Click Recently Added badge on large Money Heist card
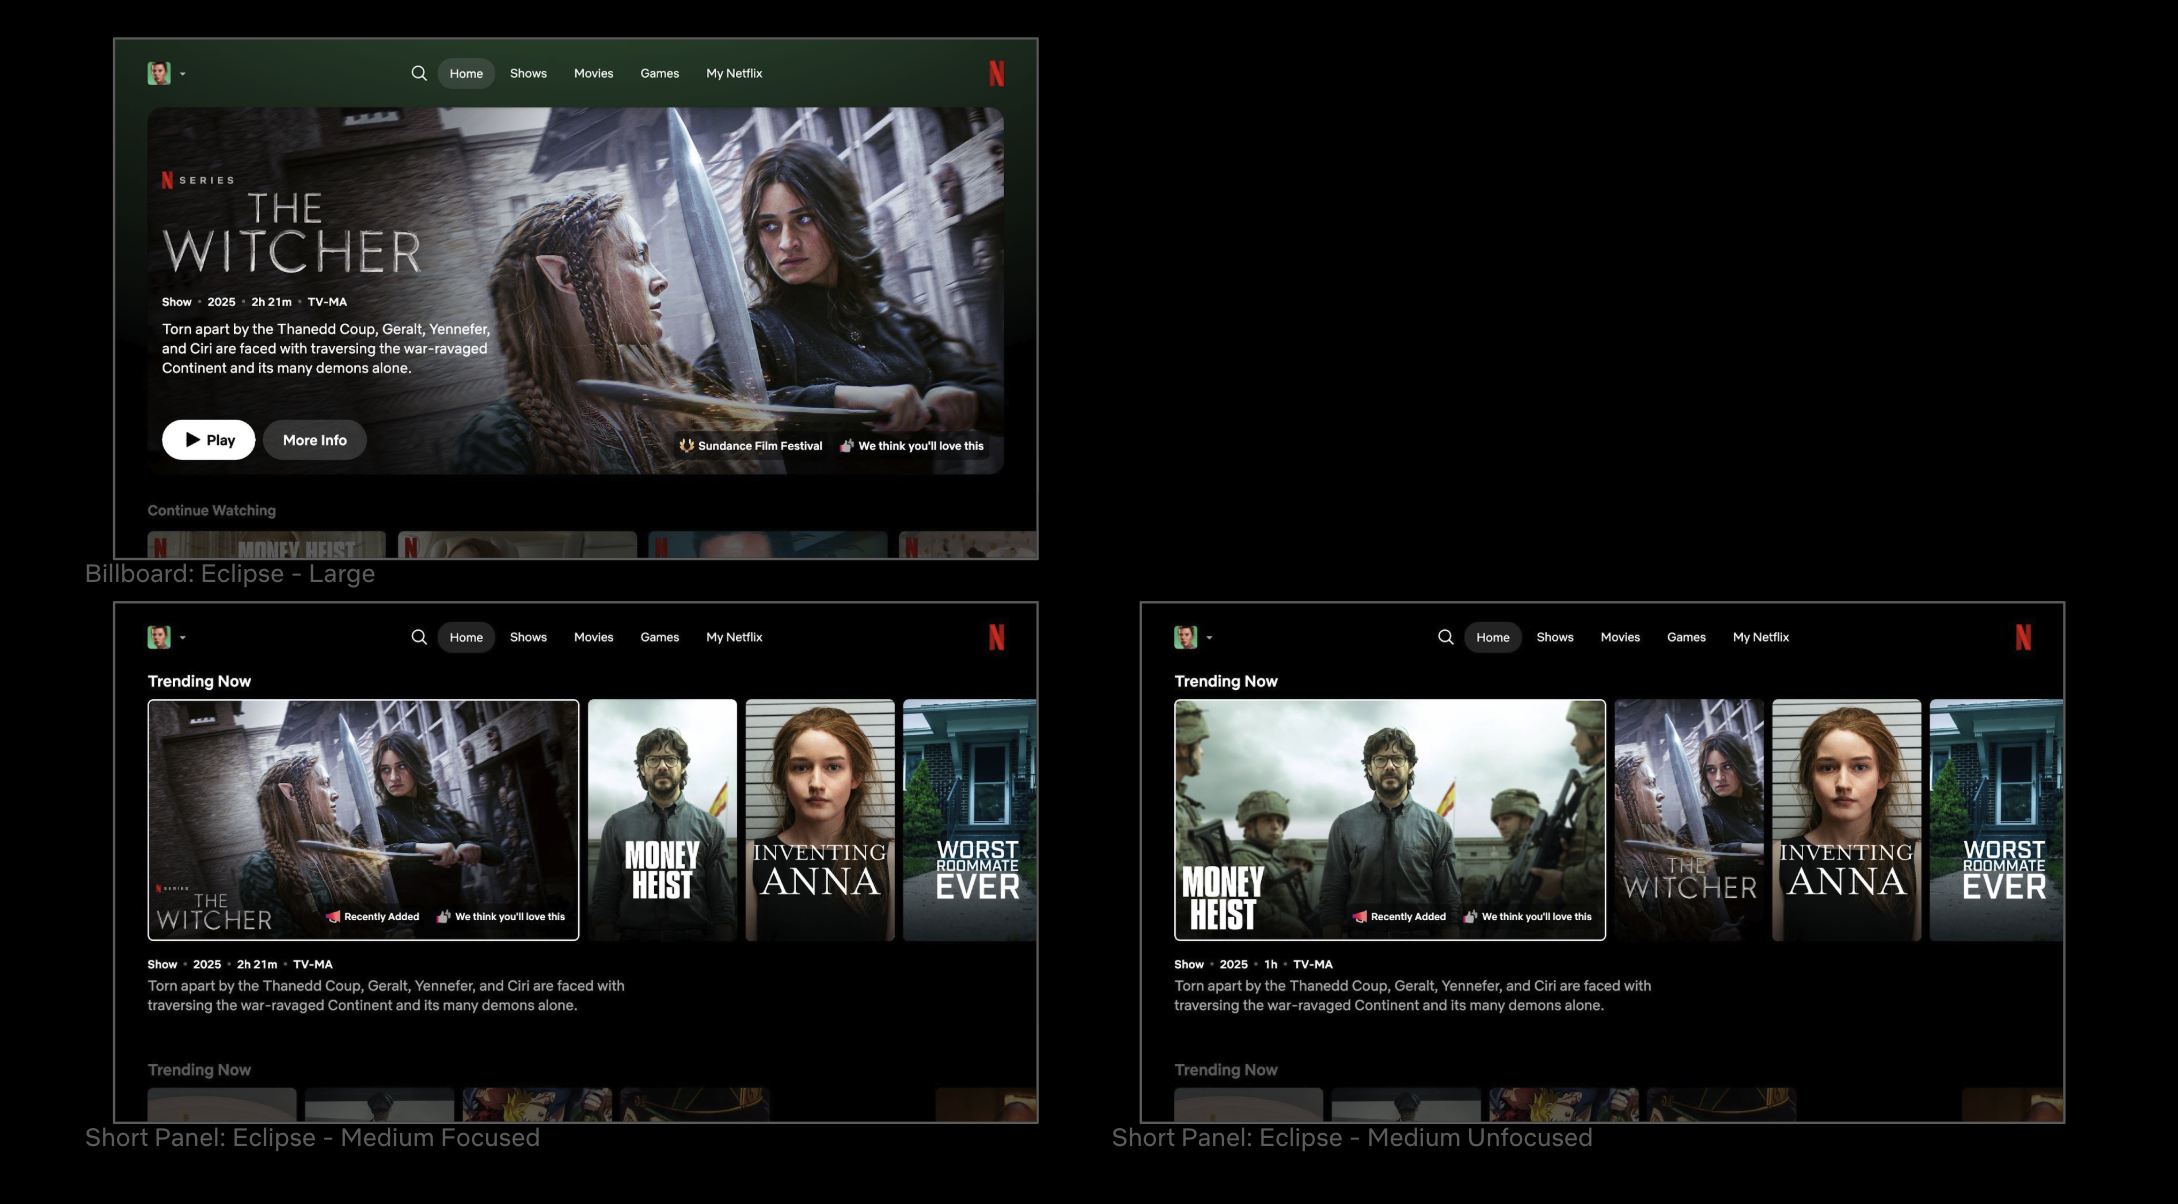This screenshot has height=1204, width=2178. [x=1400, y=917]
